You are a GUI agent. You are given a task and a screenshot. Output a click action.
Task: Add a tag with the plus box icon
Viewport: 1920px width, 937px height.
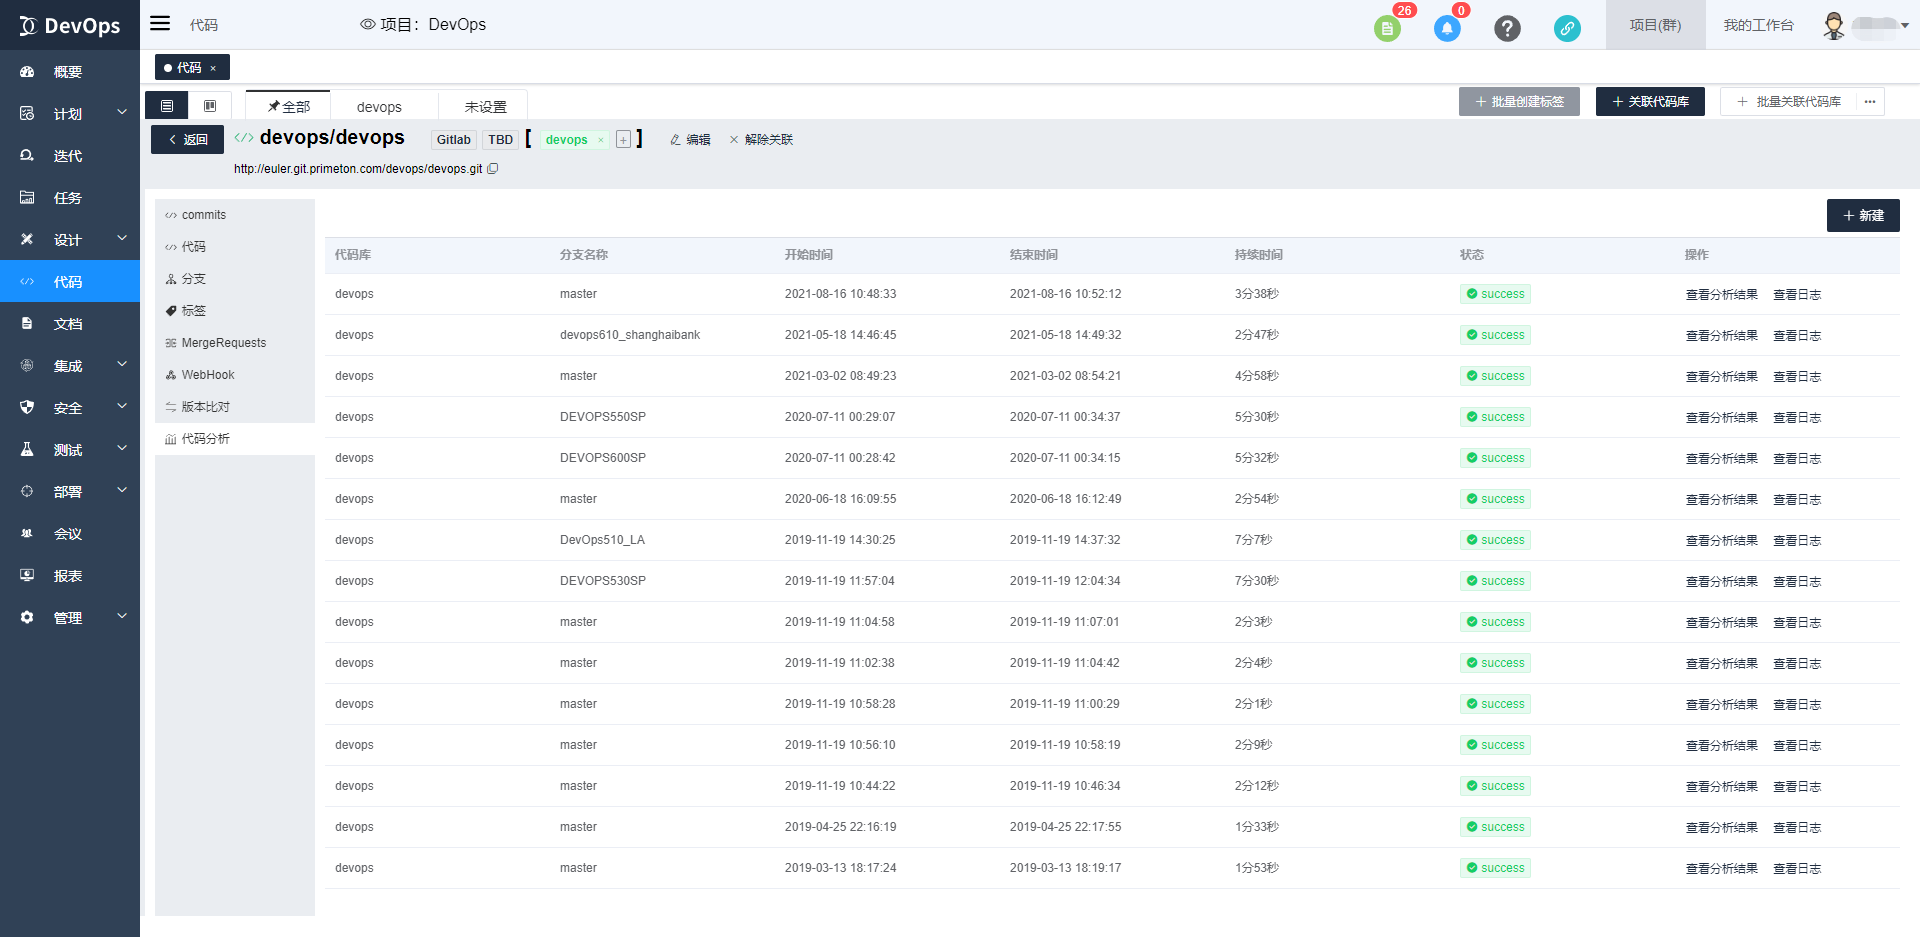pyautogui.click(x=623, y=140)
